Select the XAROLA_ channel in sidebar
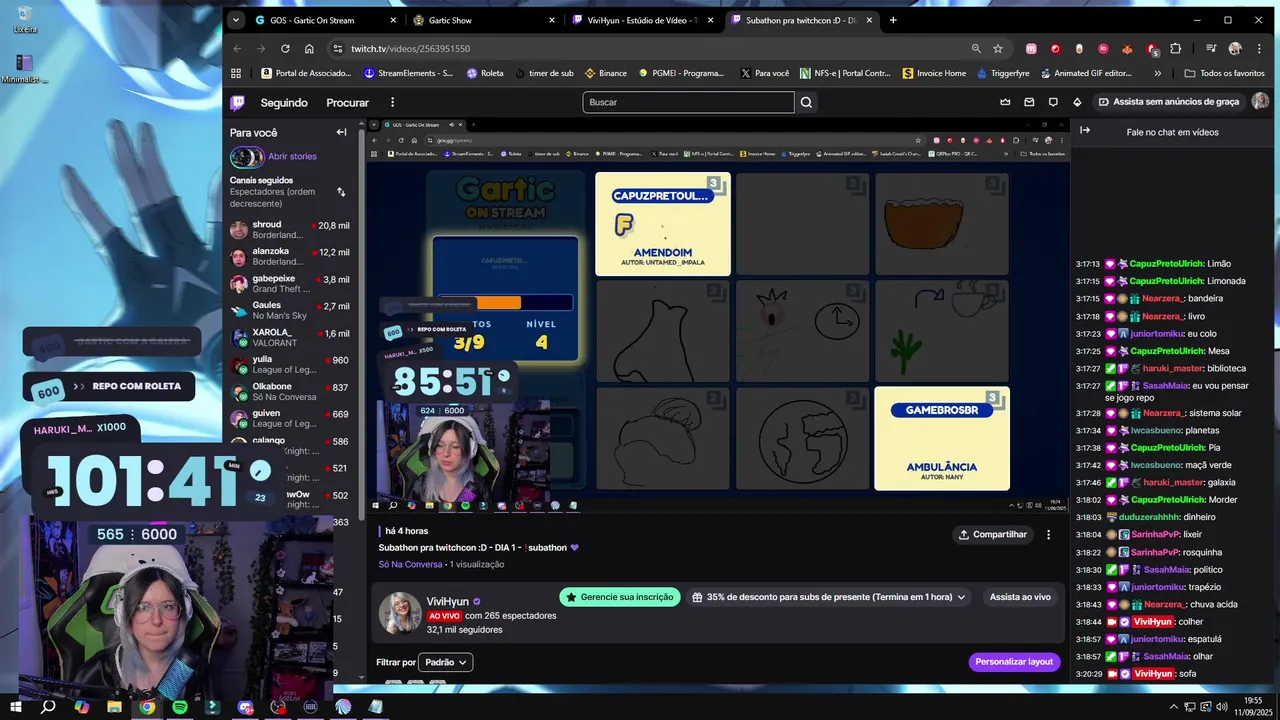1280x720 pixels. (x=290, y=338)
